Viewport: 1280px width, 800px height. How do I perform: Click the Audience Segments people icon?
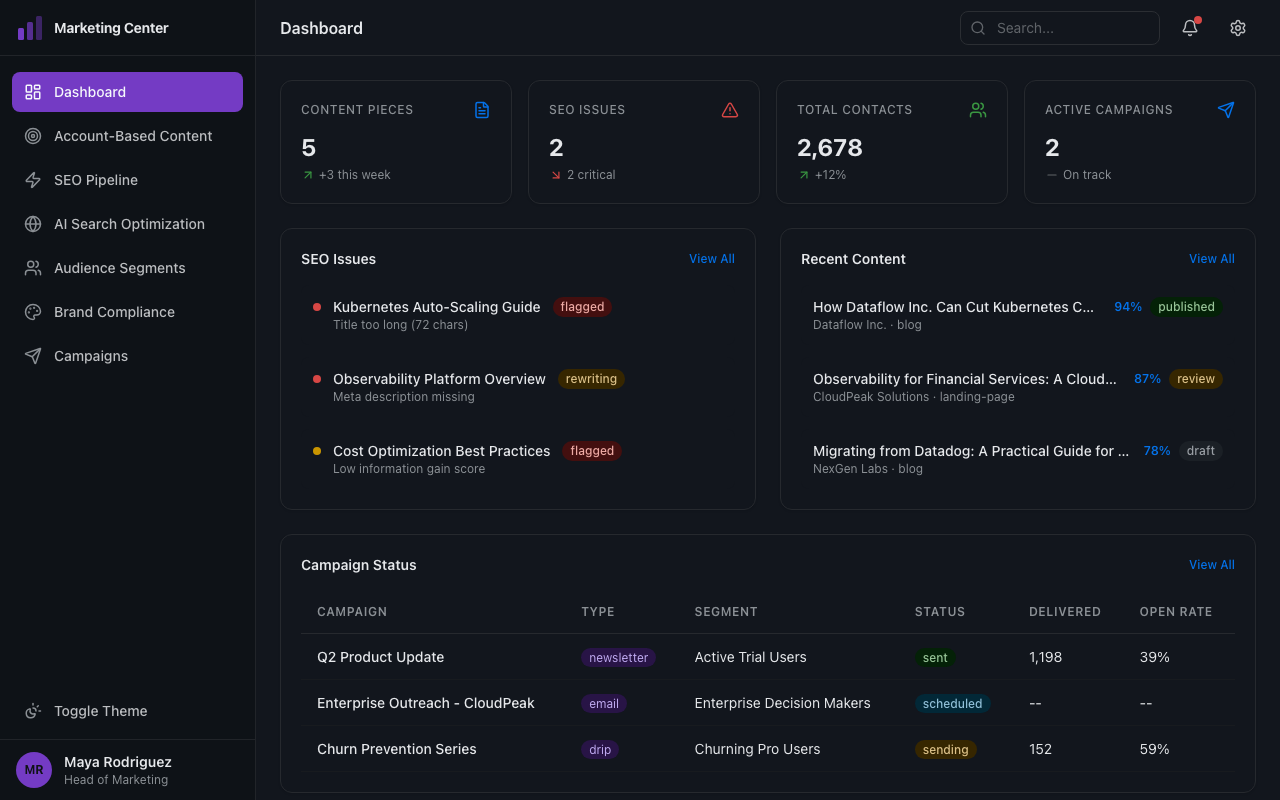pos(33,268)
